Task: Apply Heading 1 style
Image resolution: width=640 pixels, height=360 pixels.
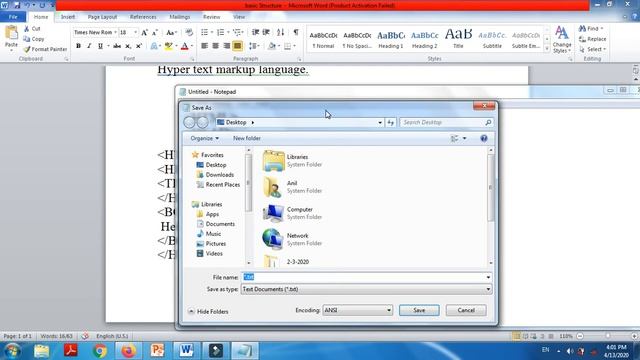Action: [x=391, y=39]
